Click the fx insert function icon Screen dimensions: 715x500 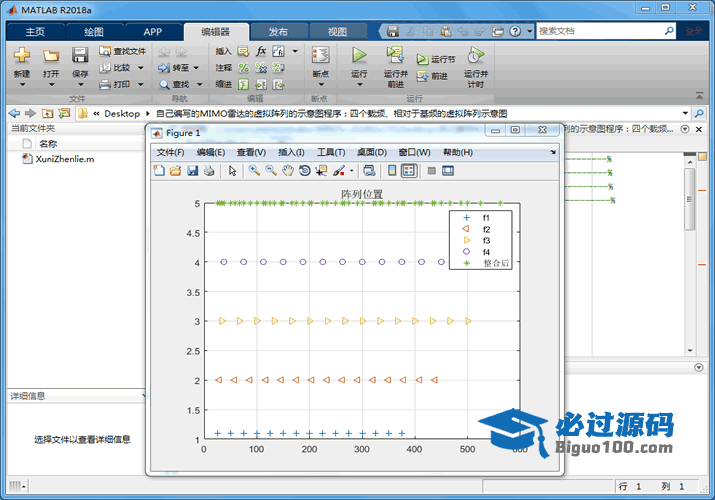pyautogui.click(x=261, y=51)
